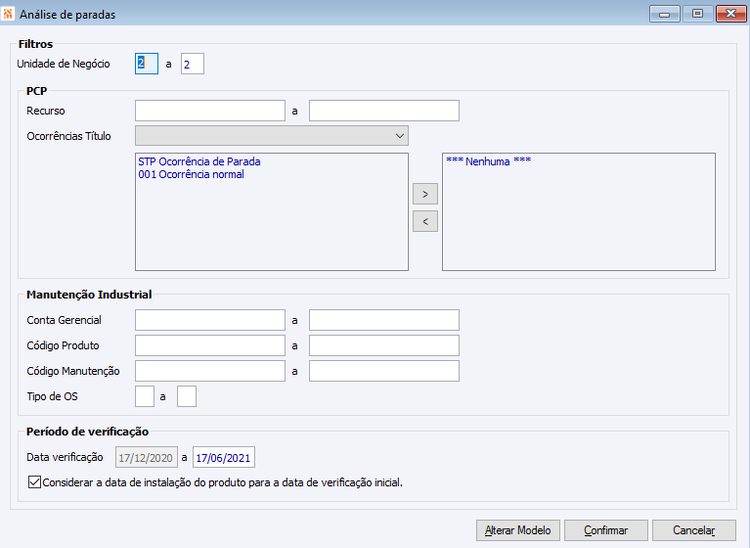
Task: Confirm the filters with Confirmar
Action: (x=606, y=530)
